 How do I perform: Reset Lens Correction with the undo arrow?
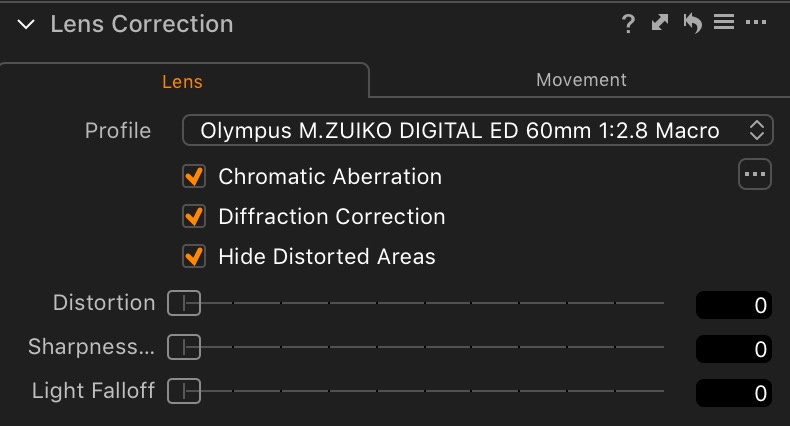point(692,23)
